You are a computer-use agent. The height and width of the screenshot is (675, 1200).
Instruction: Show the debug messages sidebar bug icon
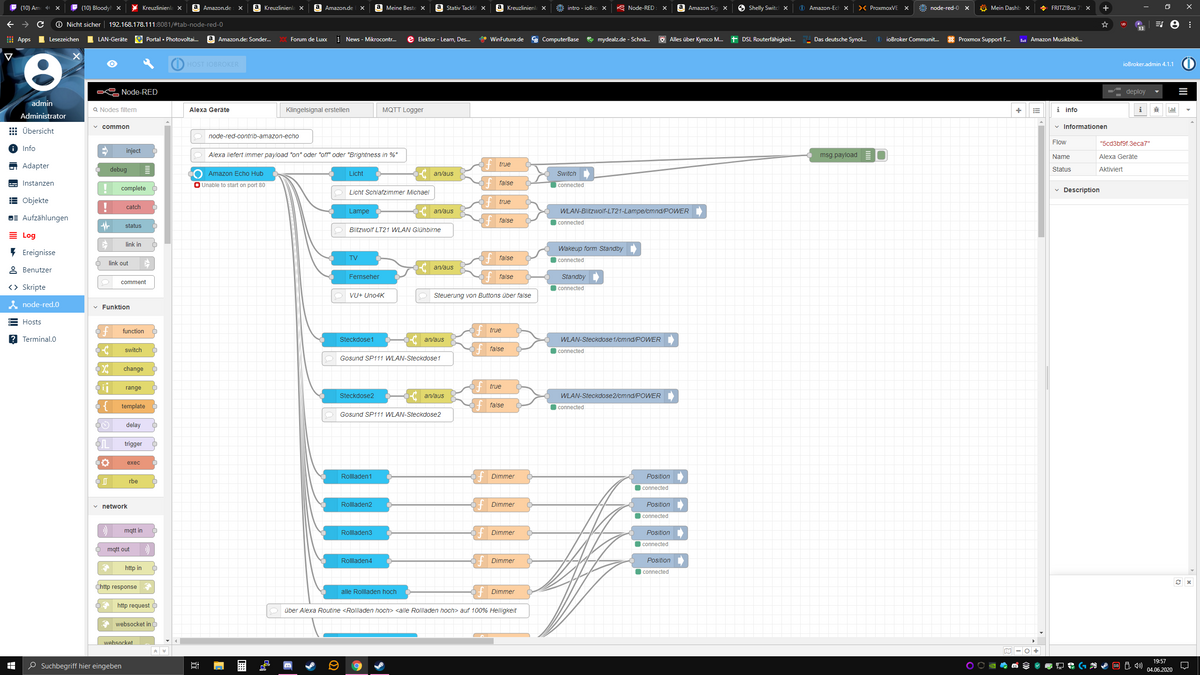click(x=1156, y=110)
